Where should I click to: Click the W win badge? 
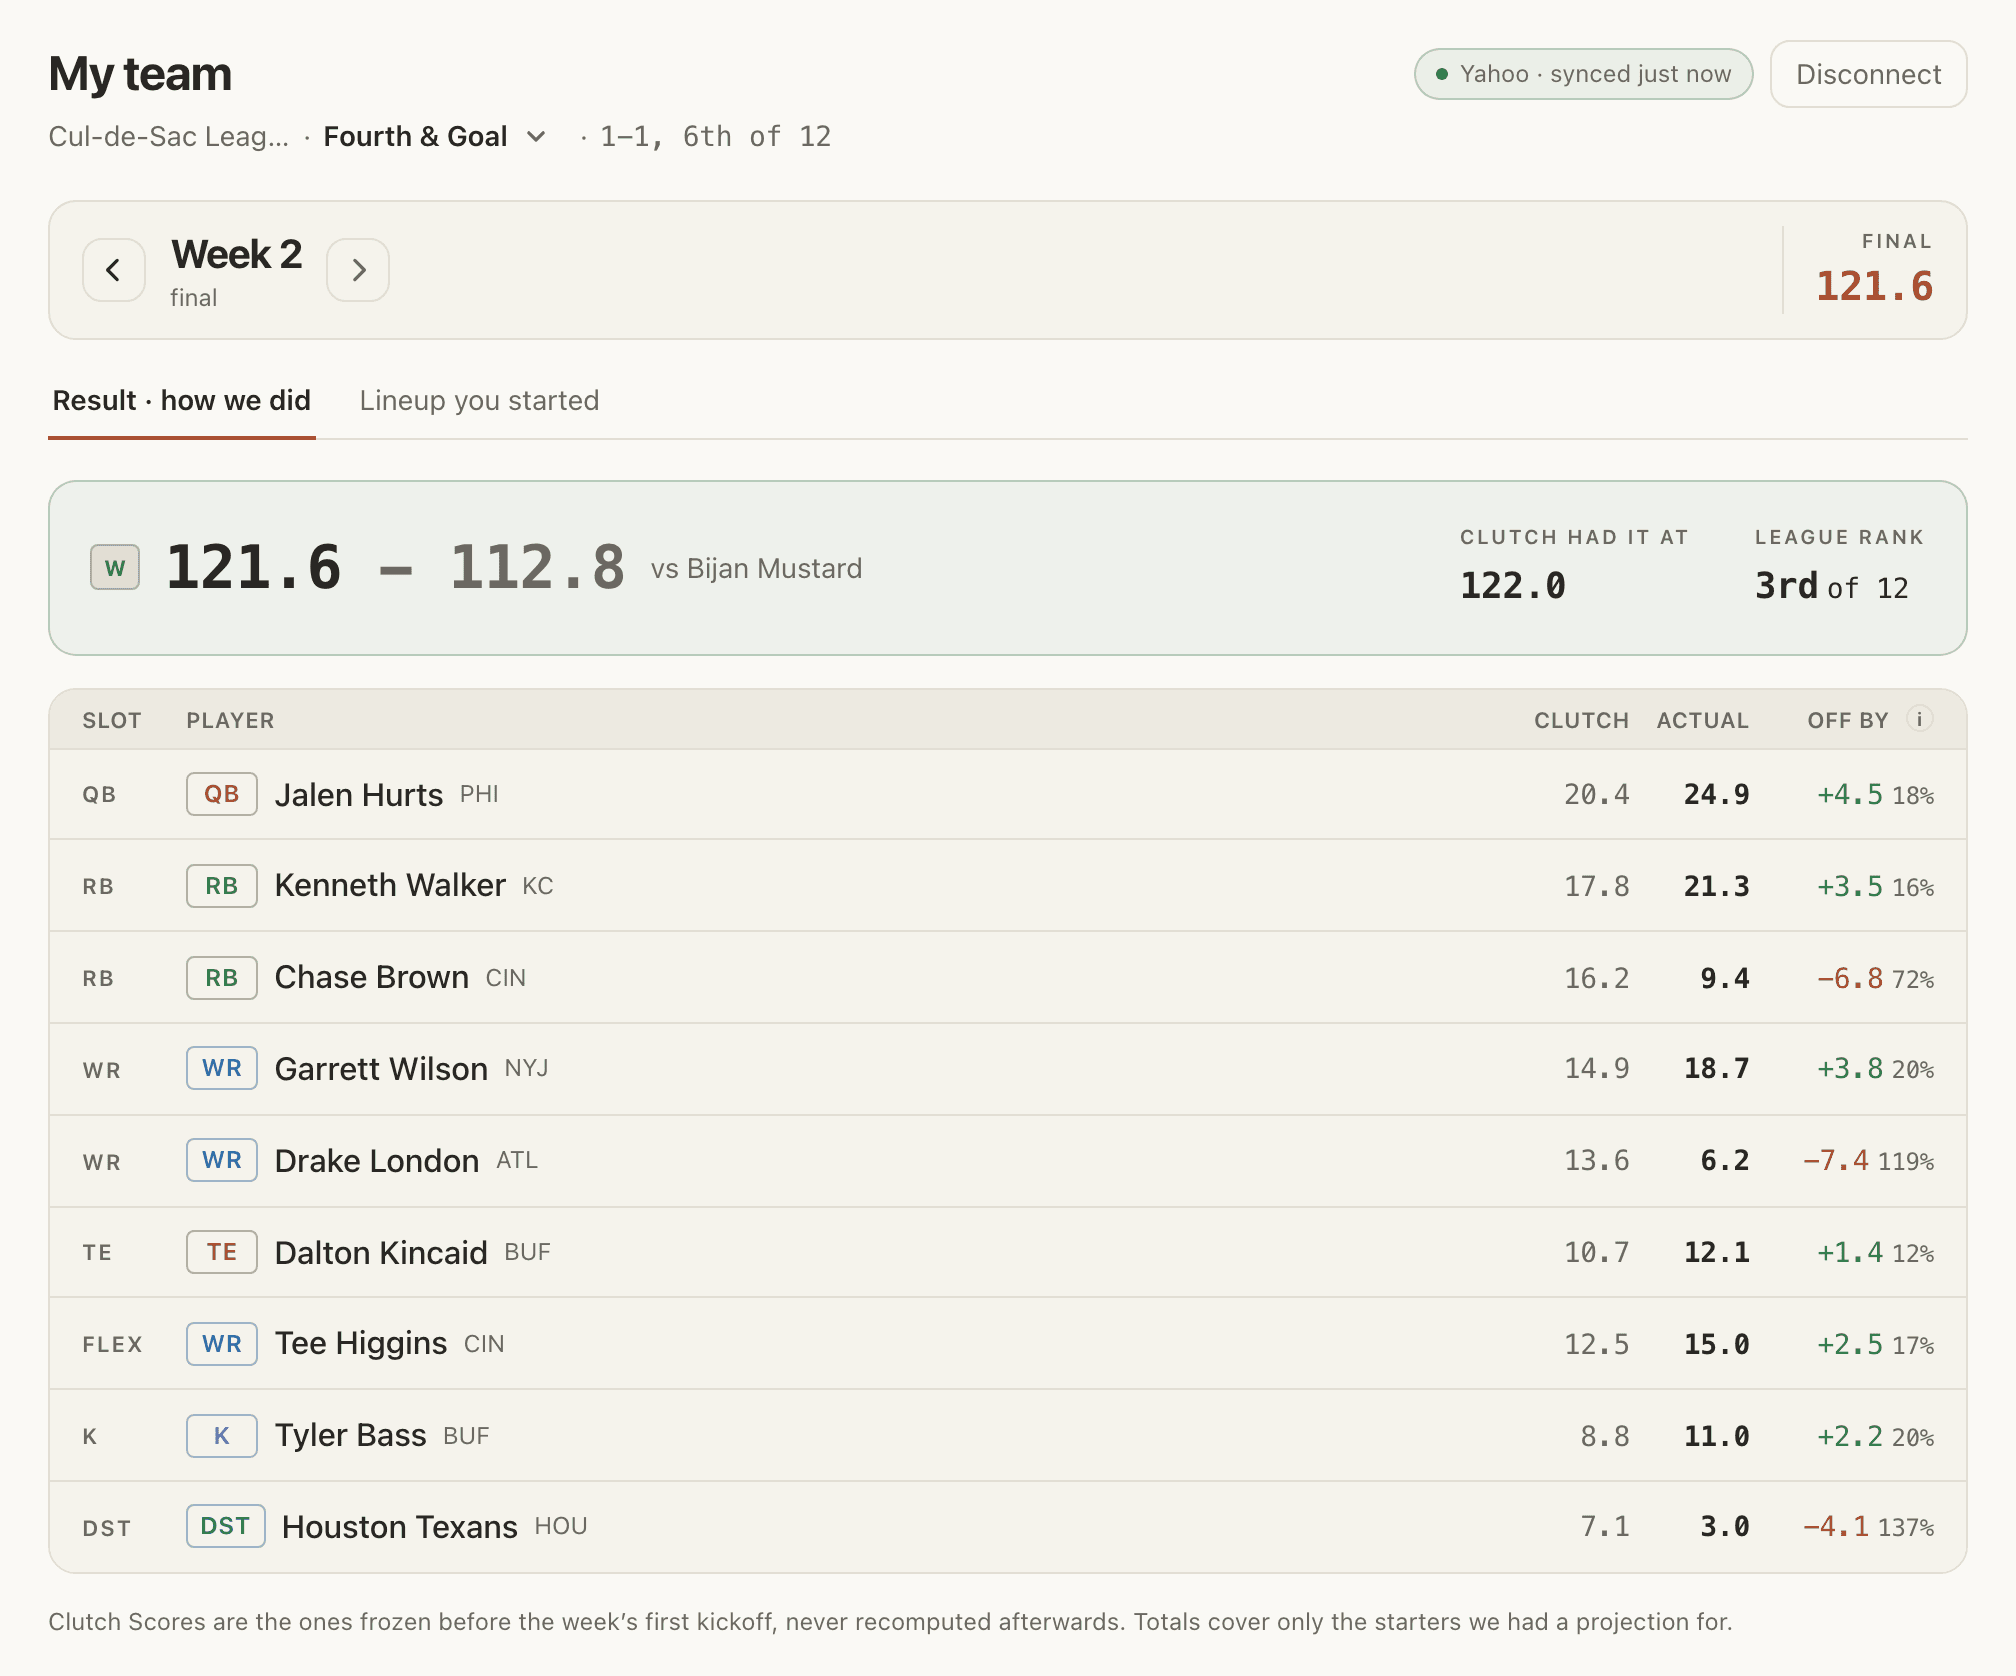(115, 568)
